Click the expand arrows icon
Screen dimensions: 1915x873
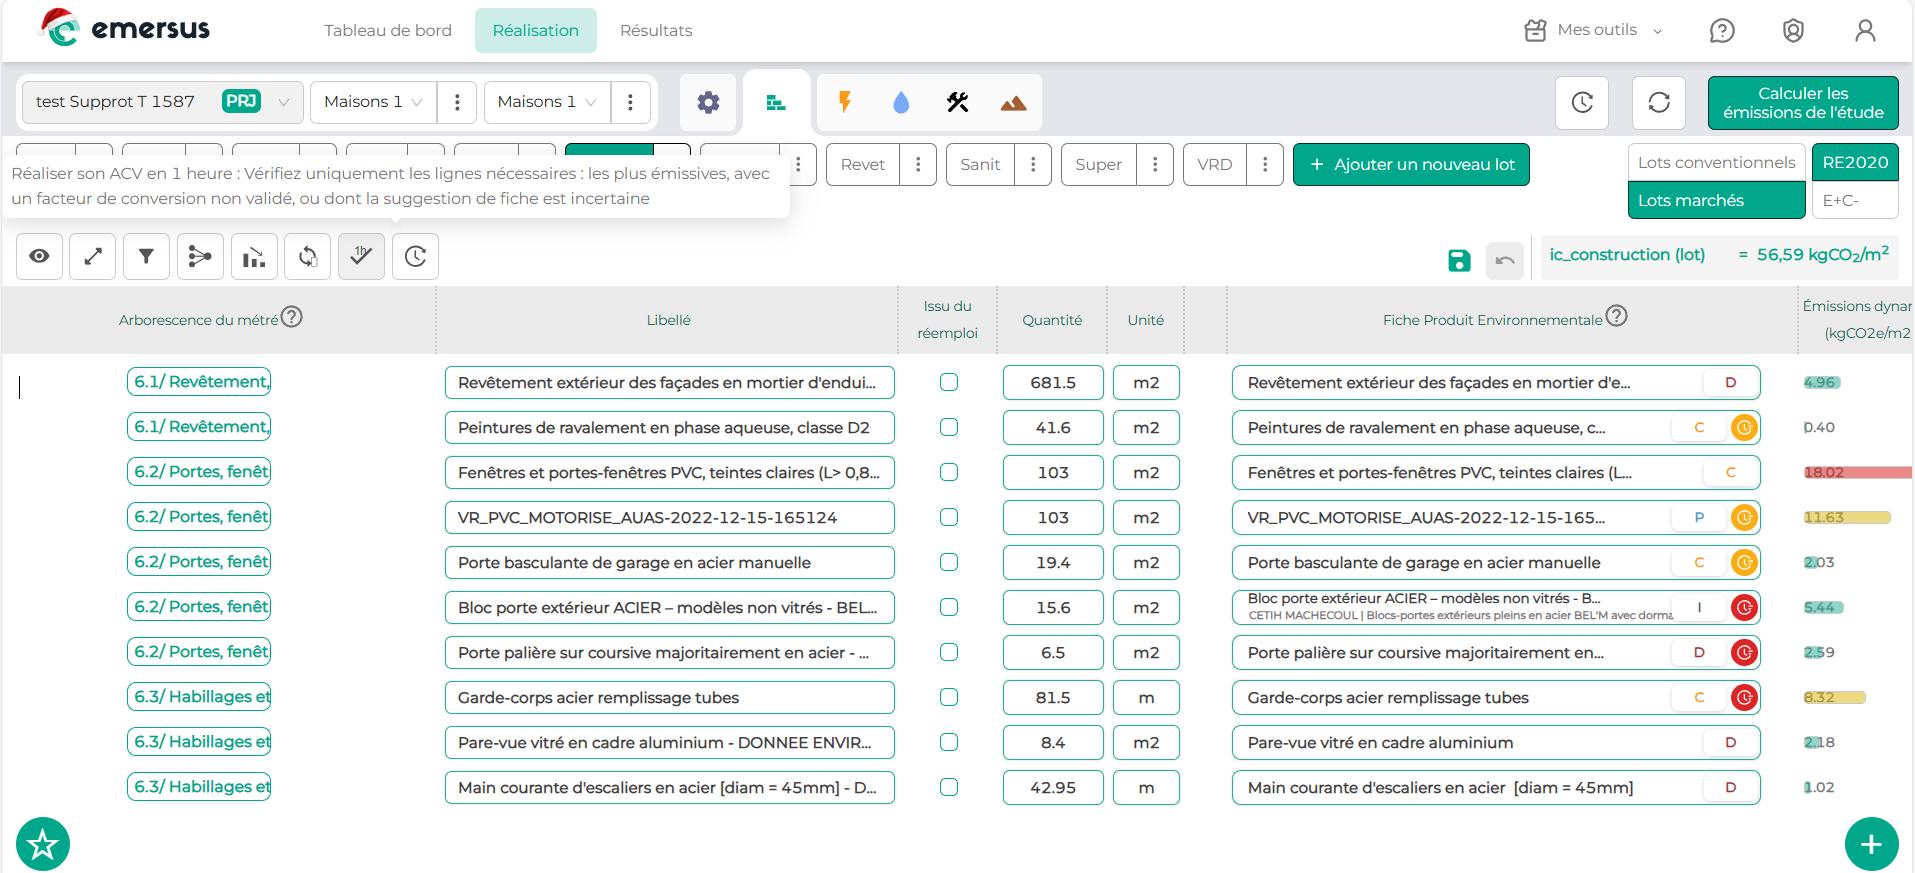[93, 257]
